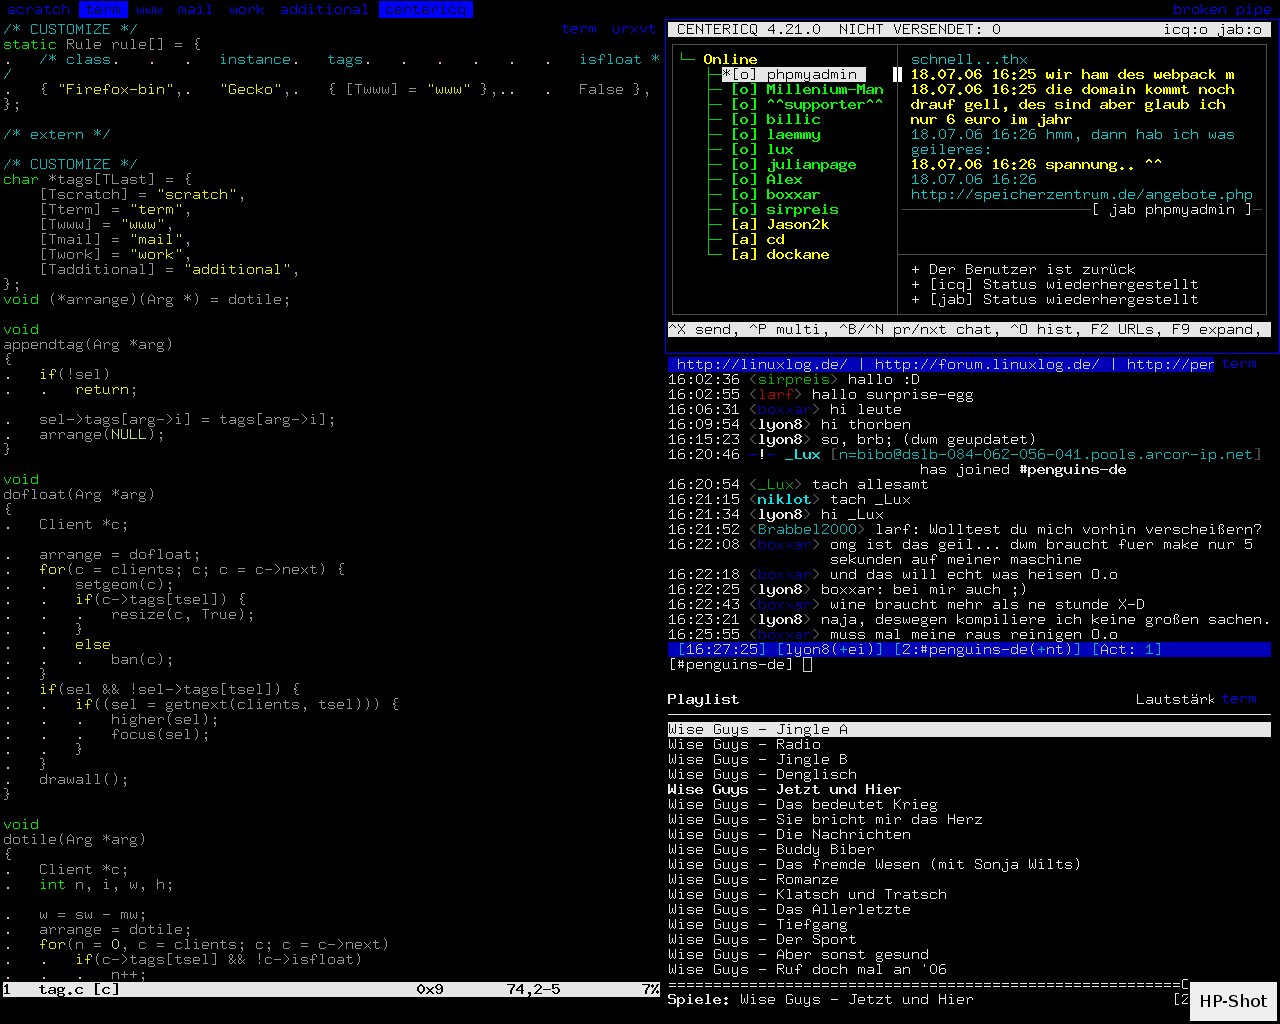Image resolution: width=1280 pixels, height=1024 pixels.
Task: Switch to the scratch tag
Action: 39,9
